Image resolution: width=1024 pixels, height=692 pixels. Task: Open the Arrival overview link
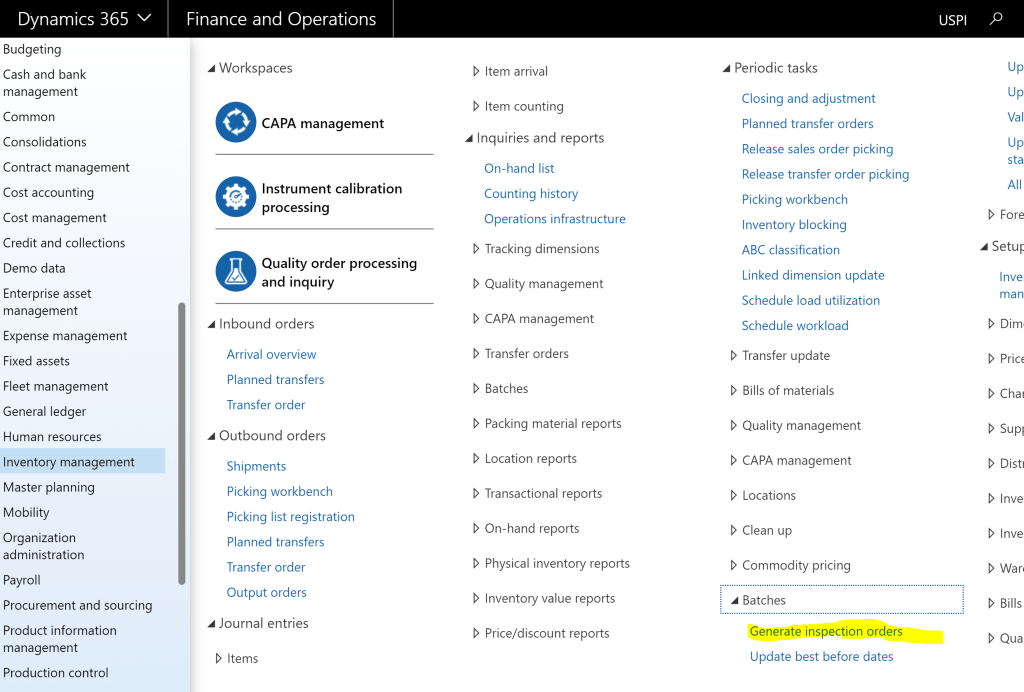271,355
